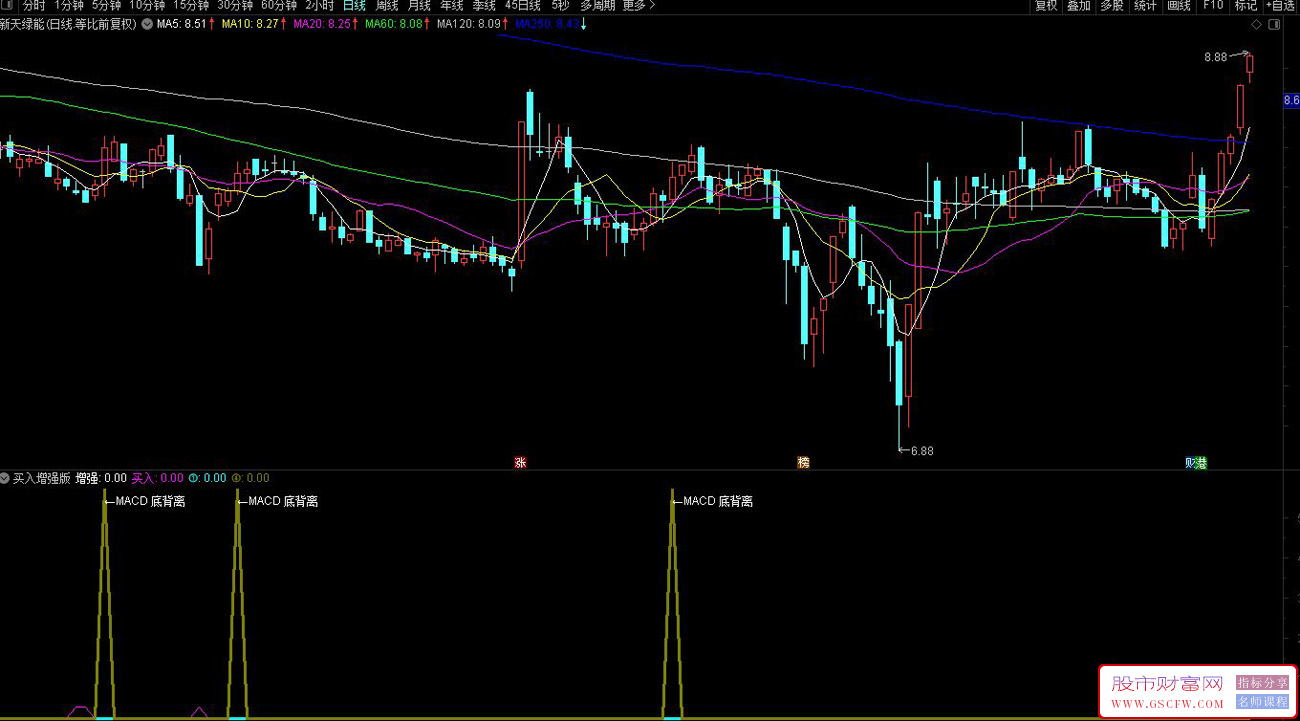Open F10 company information
Screen dimensions: 1300x721
(x=1213, y=6)
